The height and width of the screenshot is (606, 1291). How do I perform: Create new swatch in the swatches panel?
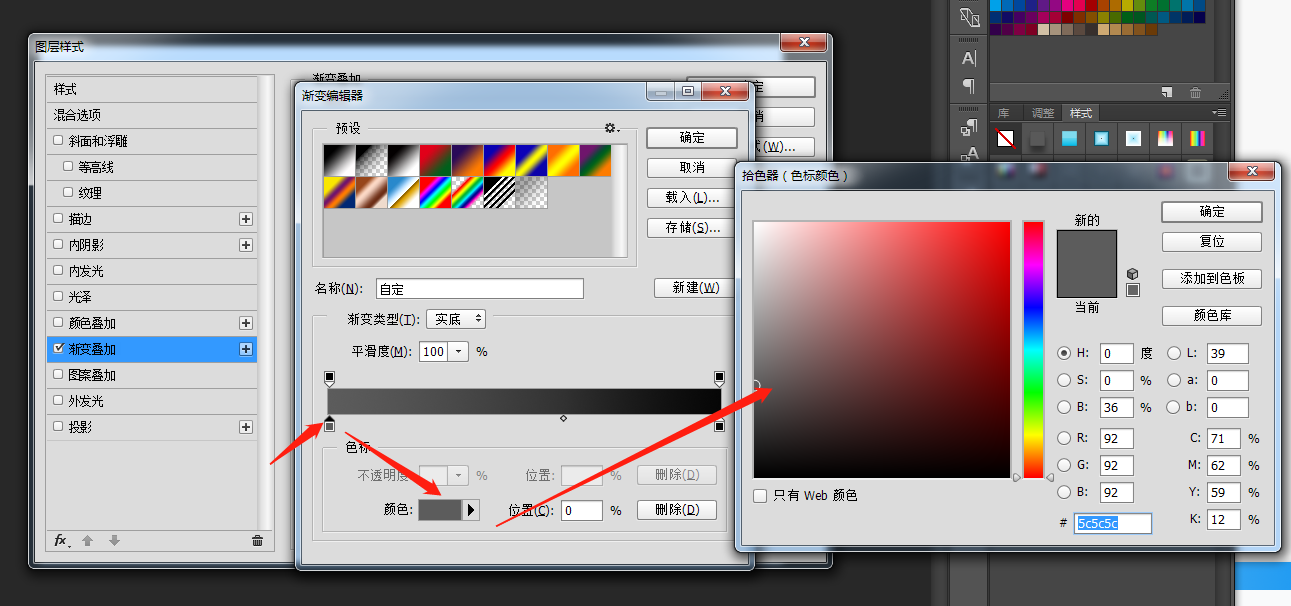coord(1167,92)
